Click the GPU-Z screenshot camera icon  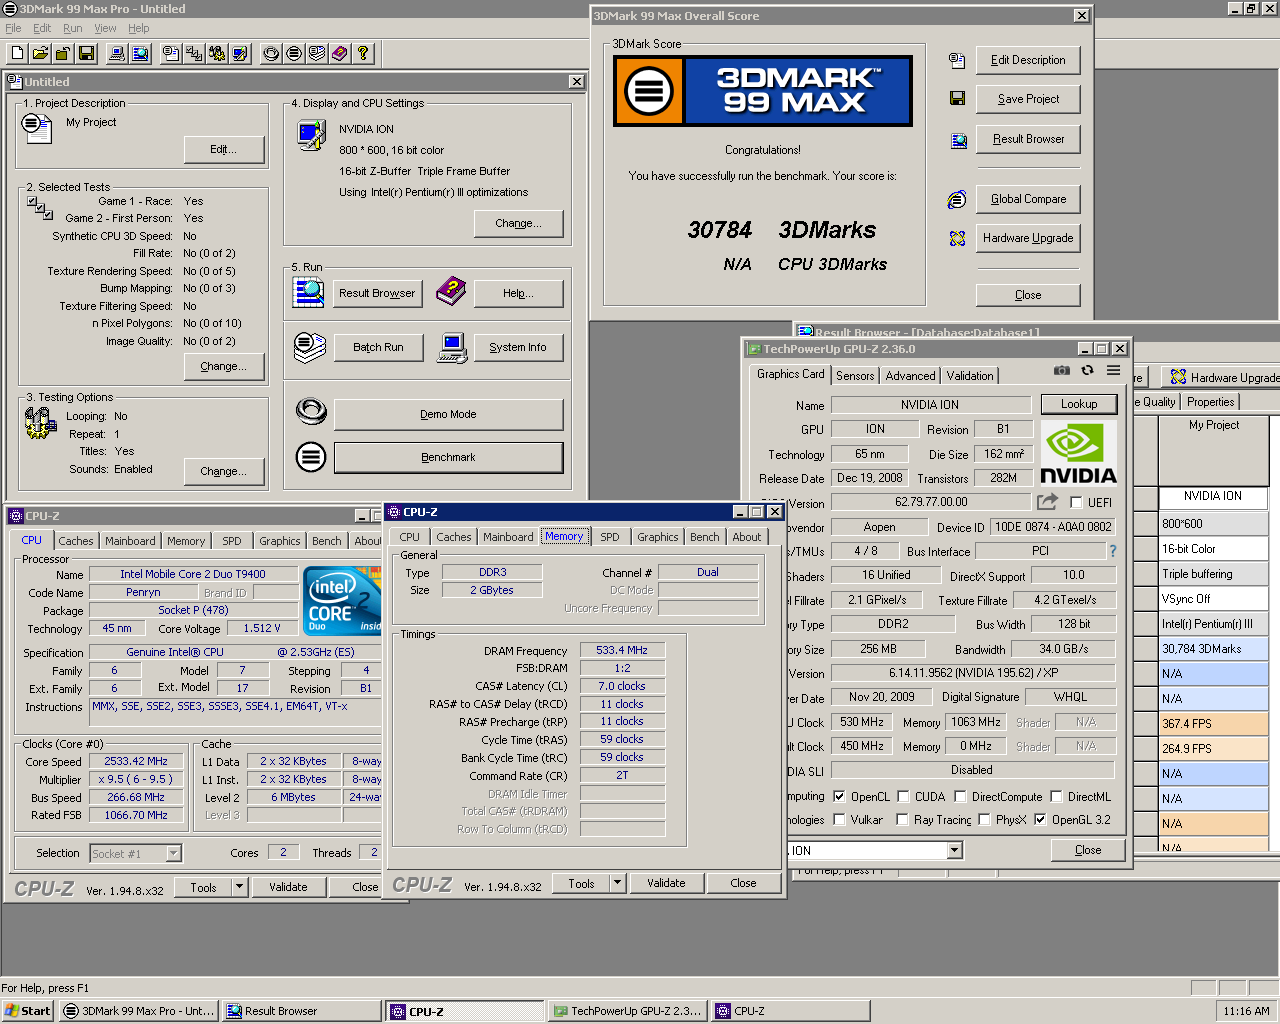tap(1062, 370)
